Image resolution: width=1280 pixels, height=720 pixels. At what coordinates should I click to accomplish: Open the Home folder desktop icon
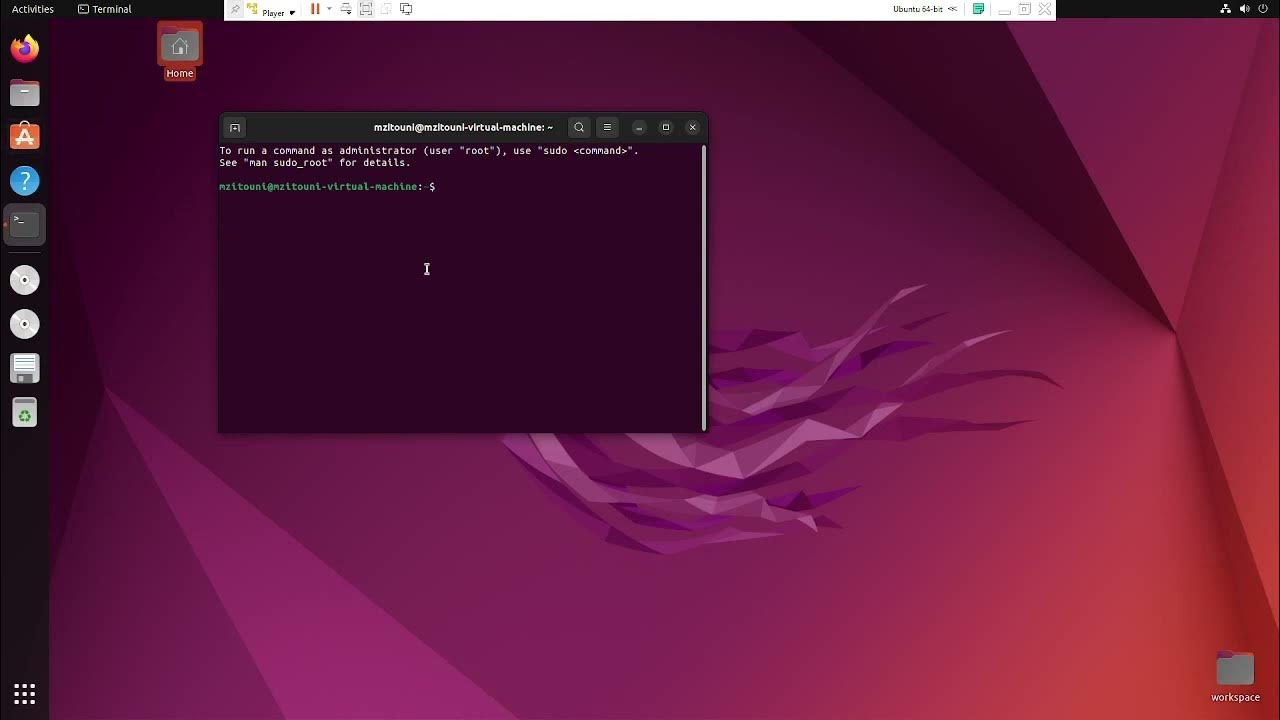tap(180, 52)
